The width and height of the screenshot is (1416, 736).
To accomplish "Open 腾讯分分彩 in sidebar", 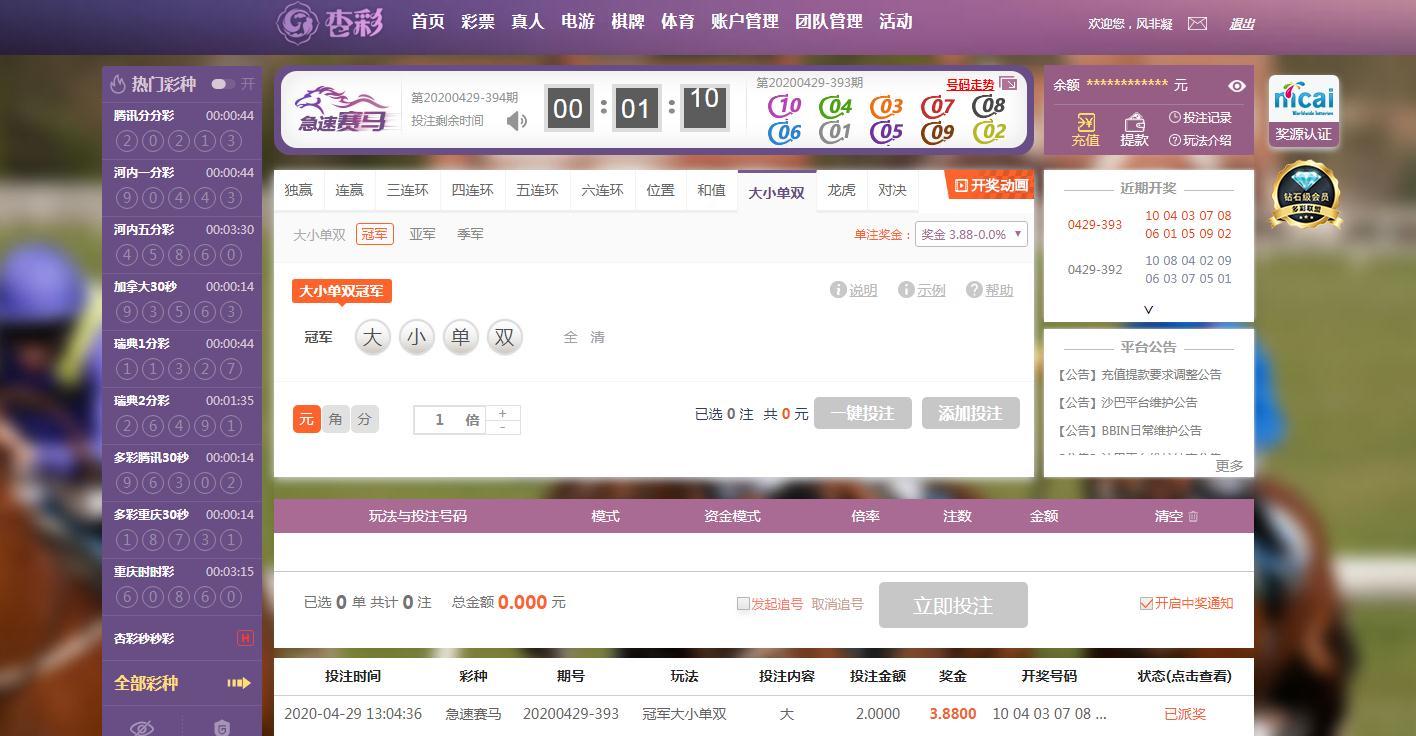I will coord(183,129).
